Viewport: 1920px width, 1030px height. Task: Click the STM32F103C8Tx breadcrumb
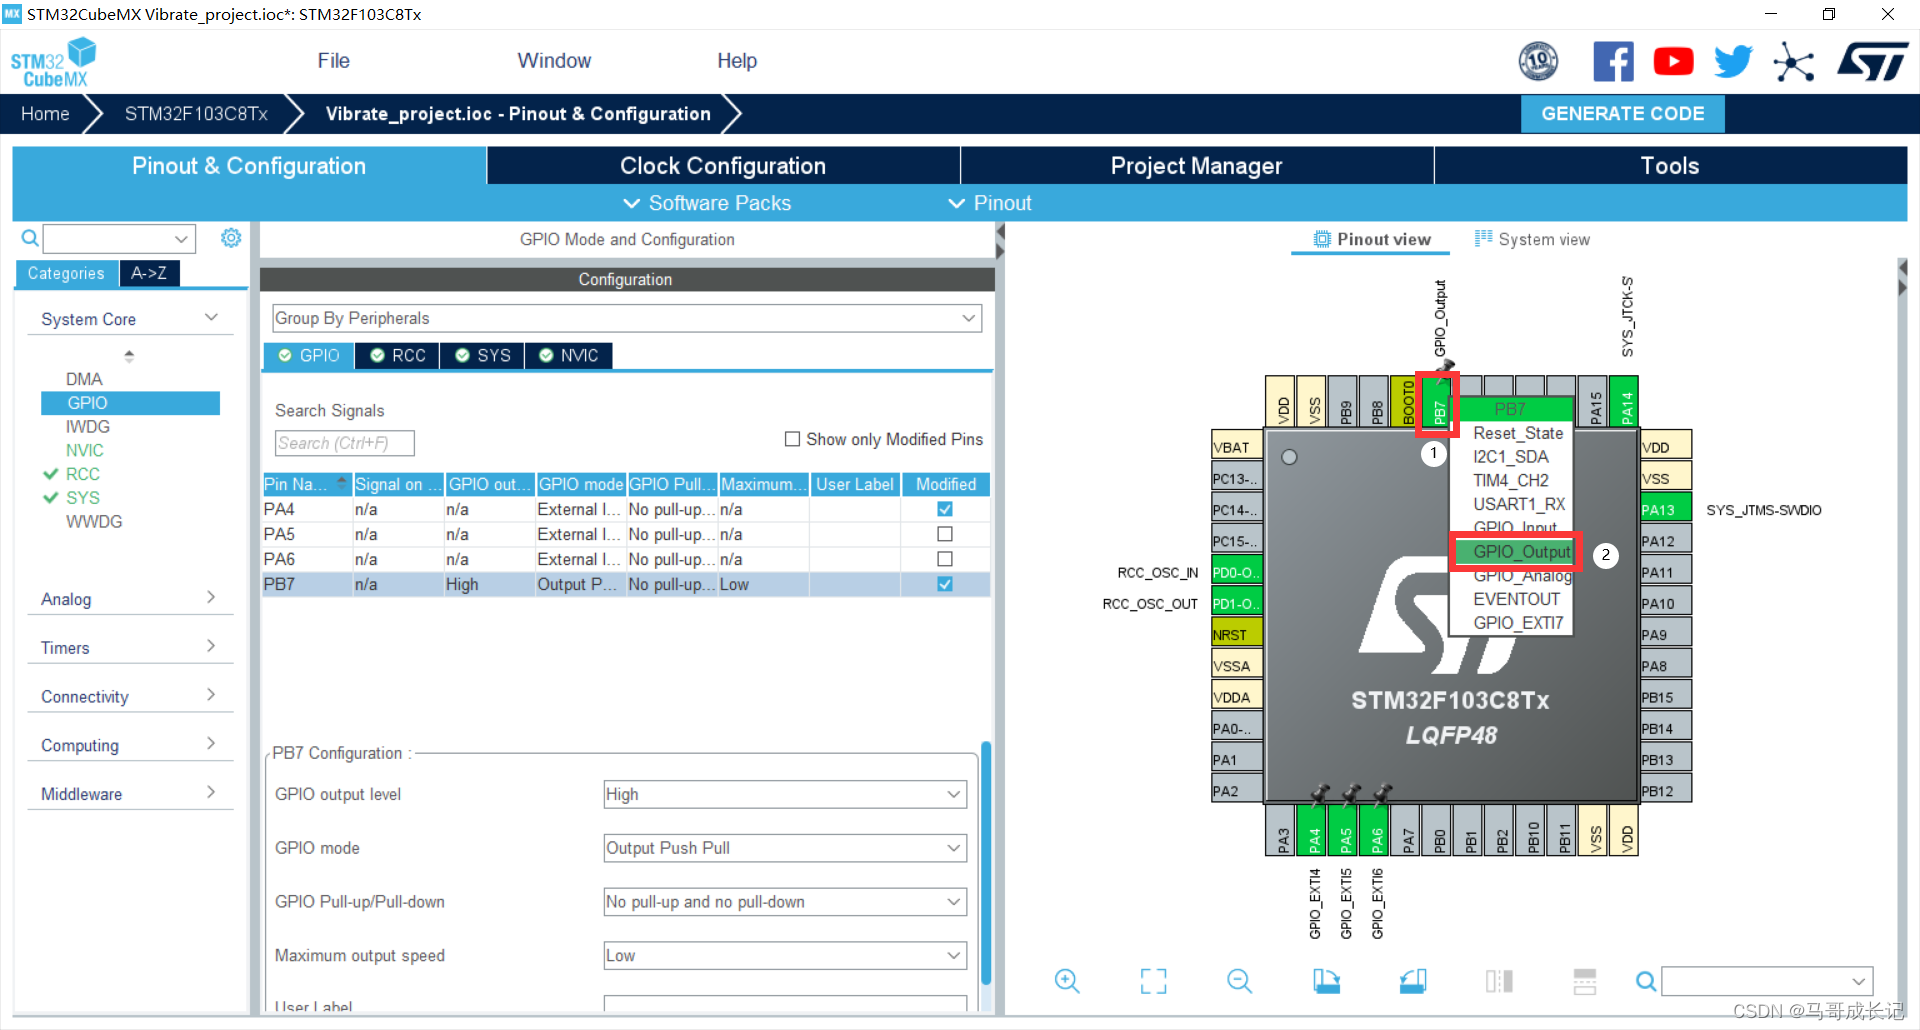[196, 114]
